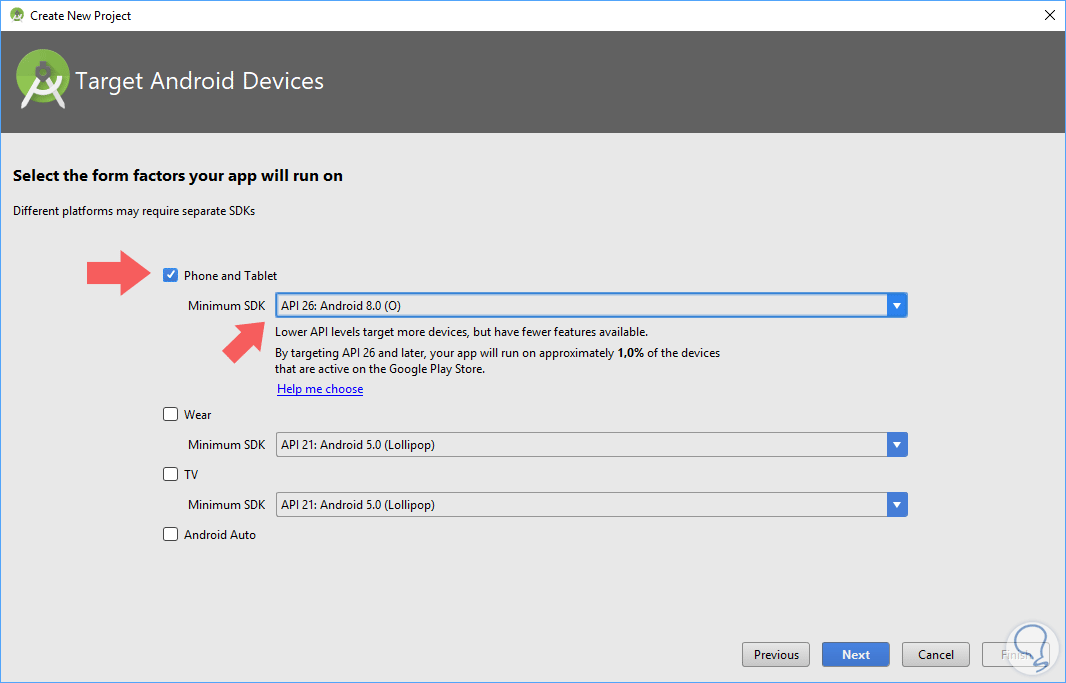Expand the Phone and Tablet Minimum SDK dropdown arrow
This screenshot has height=683, width=1066.
(x=897, y=306)
